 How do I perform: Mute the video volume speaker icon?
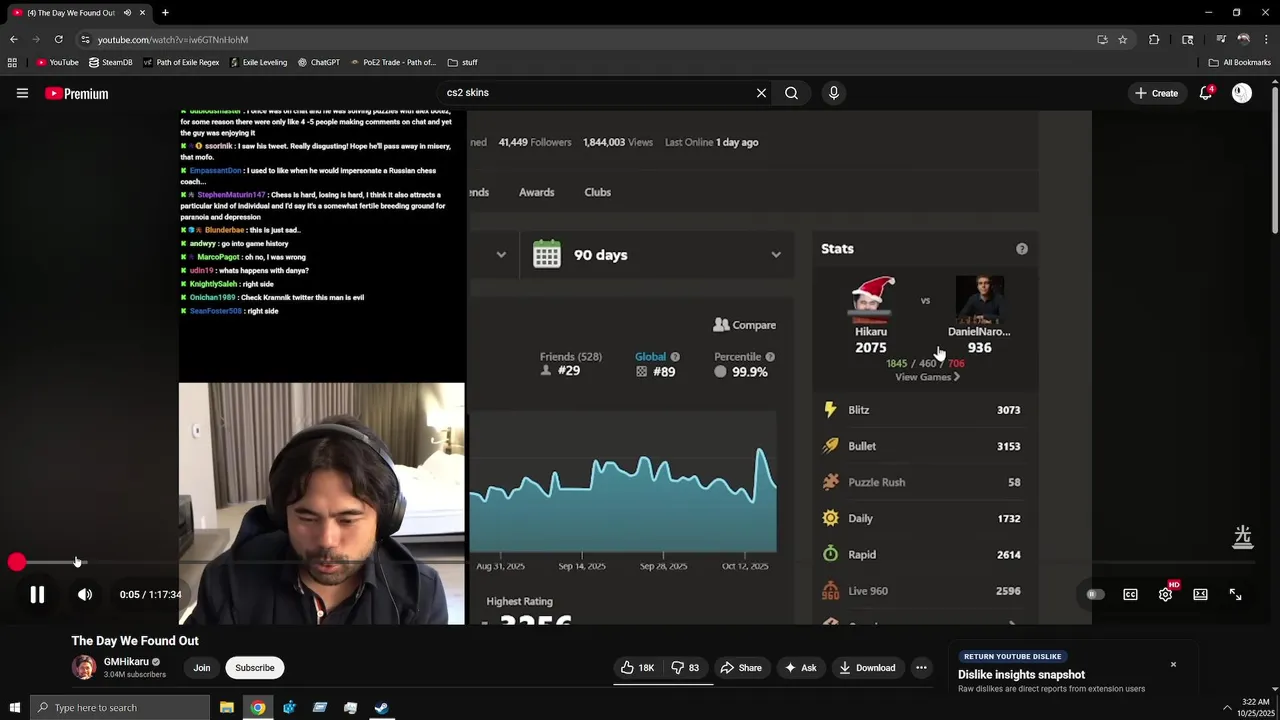point(85,595)
